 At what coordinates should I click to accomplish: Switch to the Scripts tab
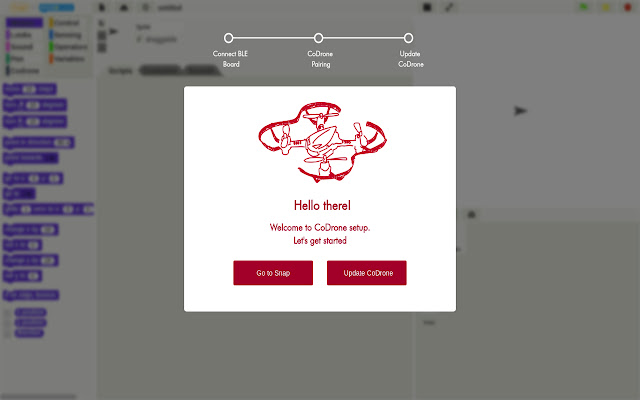120,71
